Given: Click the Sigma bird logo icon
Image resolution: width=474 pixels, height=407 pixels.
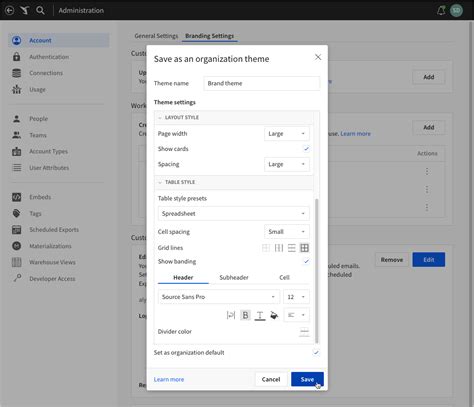Looking at the screenshot, I should click(x=25, y=10).
